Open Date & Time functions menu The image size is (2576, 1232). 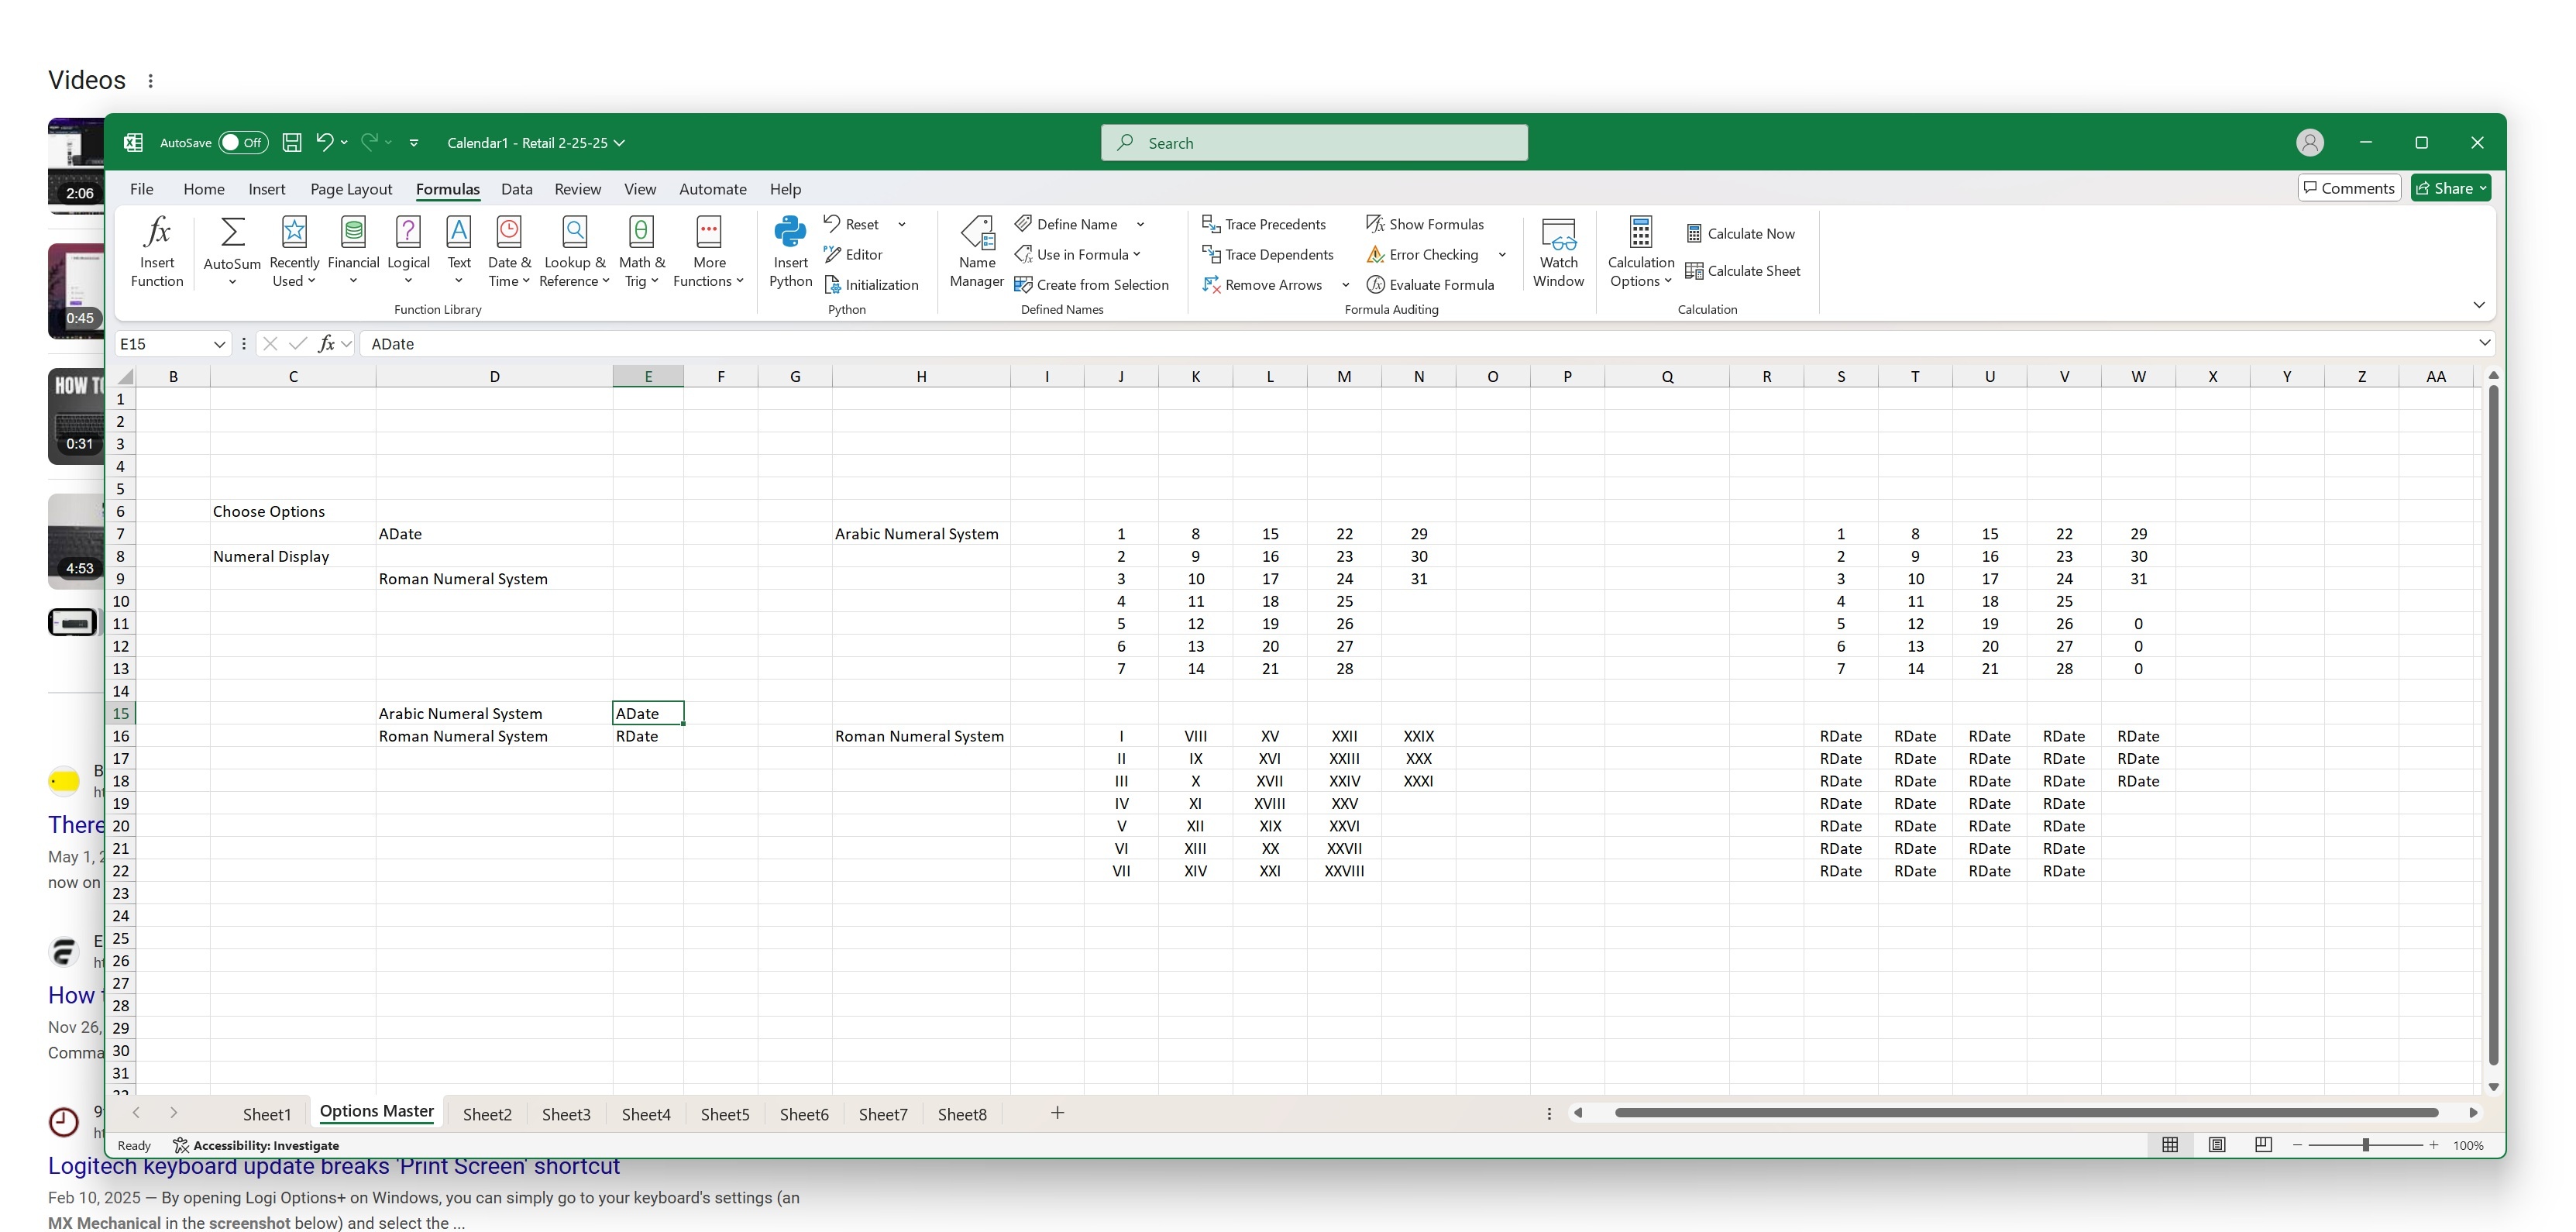pos(509,252)
